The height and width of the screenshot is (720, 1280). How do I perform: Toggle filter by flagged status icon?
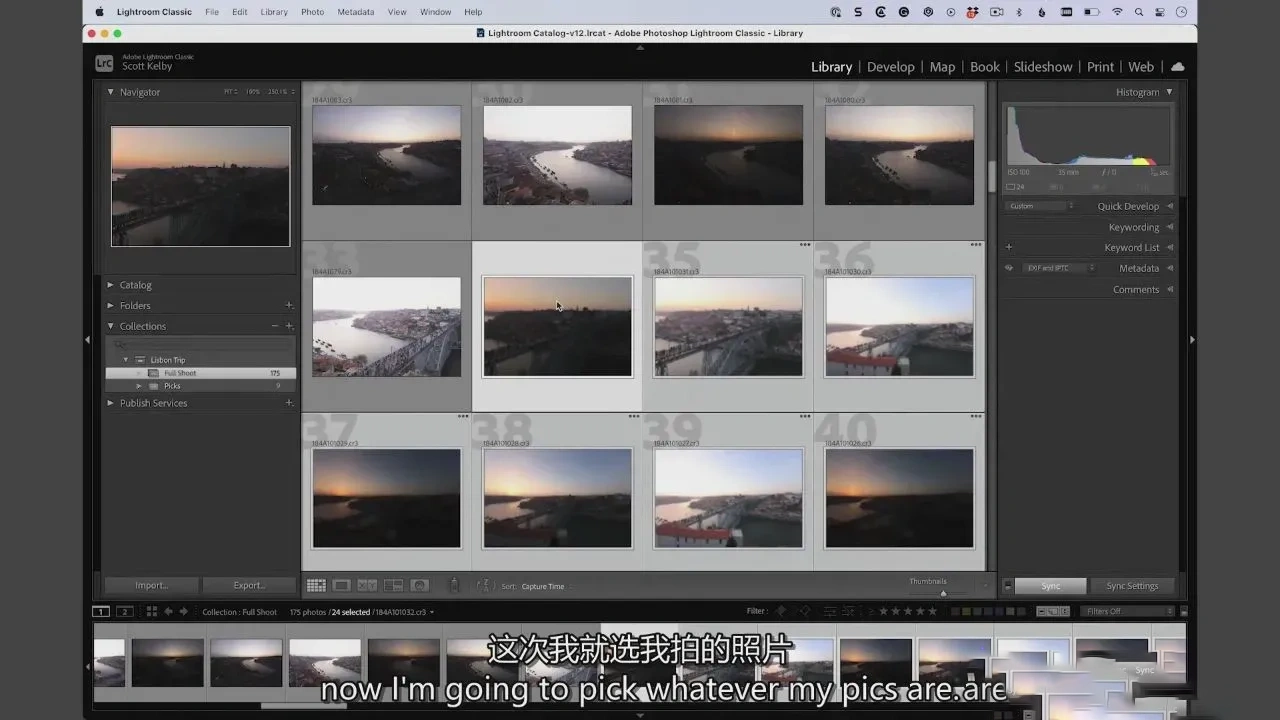pos(780,611)
